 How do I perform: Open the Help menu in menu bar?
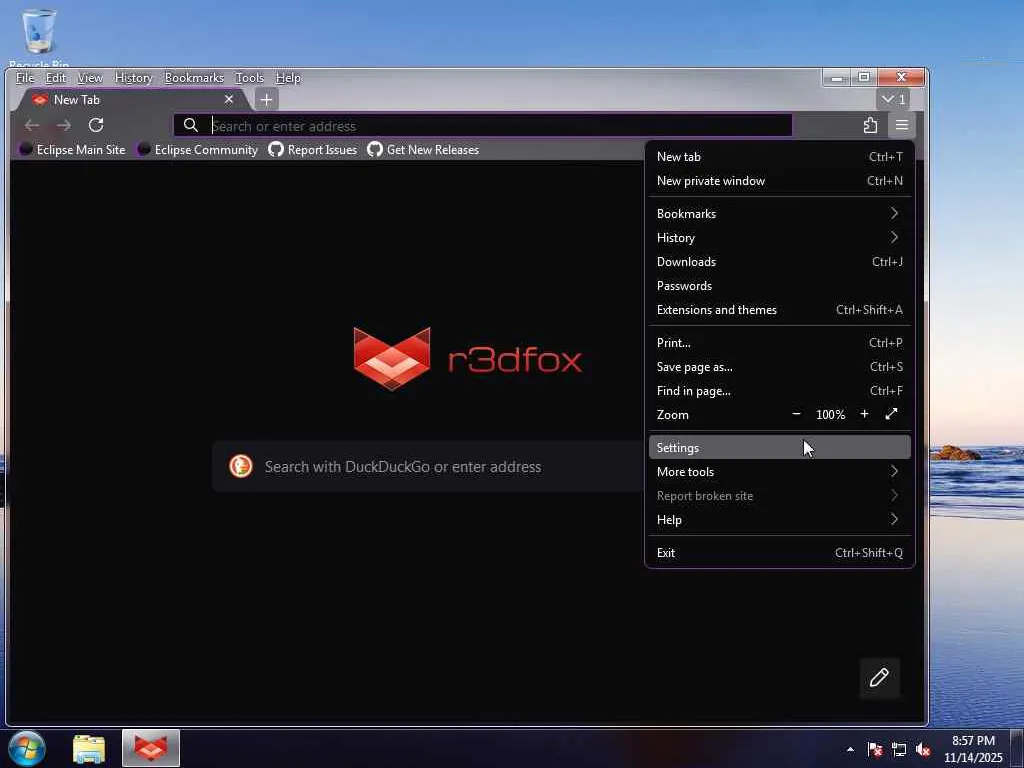(x=288, y=78)
